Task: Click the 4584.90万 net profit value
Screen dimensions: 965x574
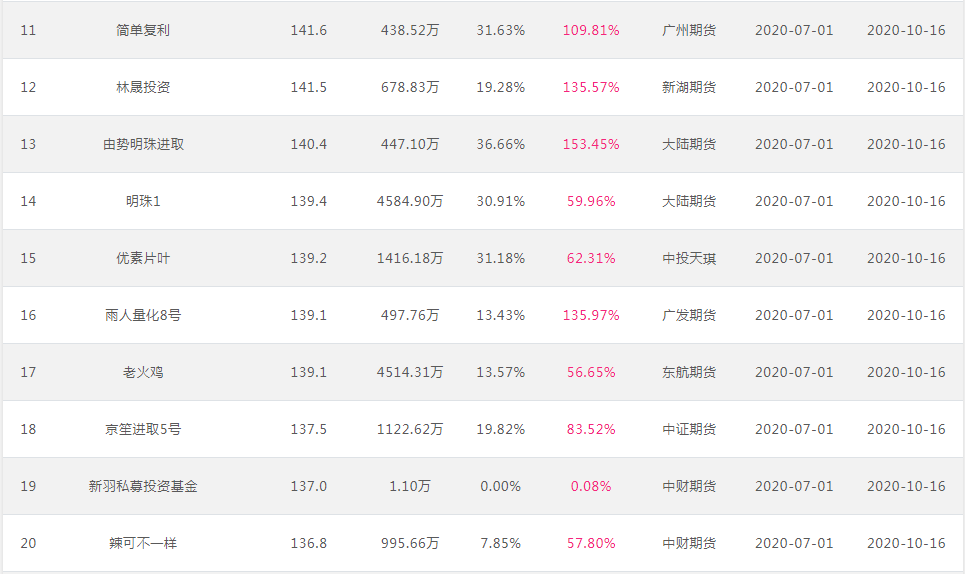Action: pyautogui.click(x=410, y=201)
